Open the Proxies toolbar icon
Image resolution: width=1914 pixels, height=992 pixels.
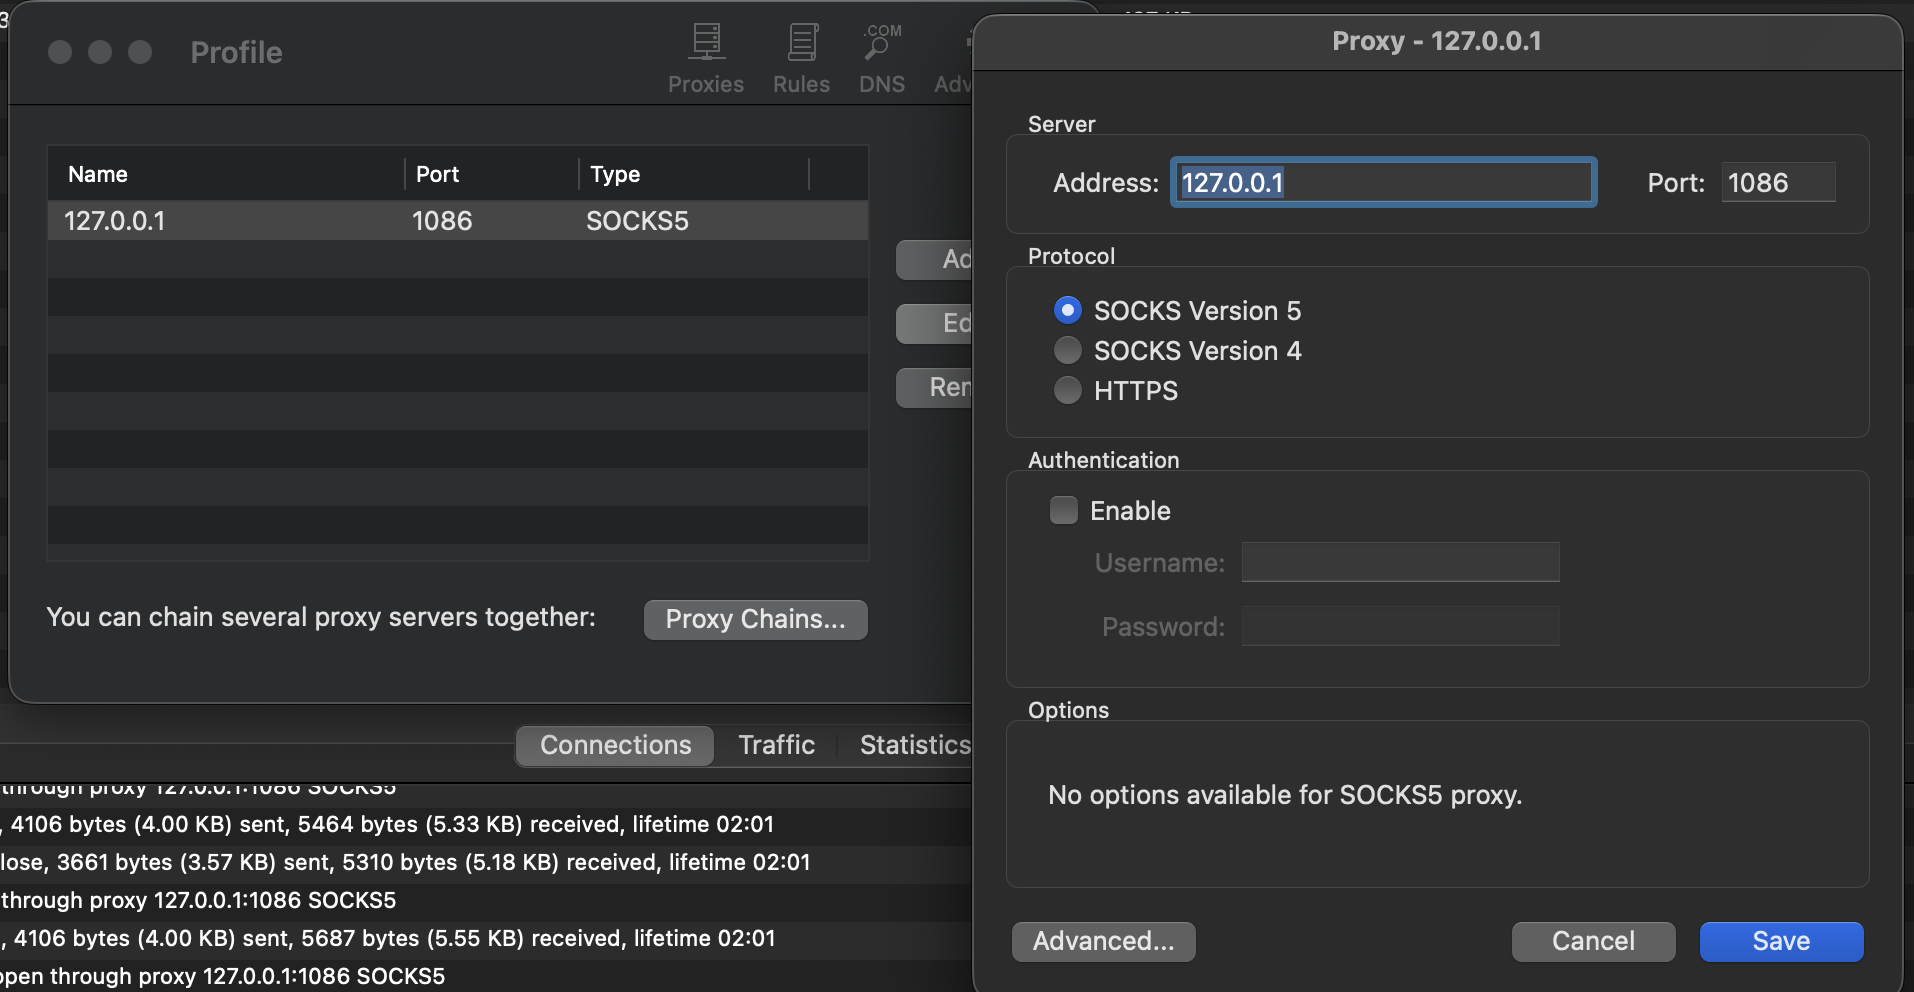(x=706, y=58)
